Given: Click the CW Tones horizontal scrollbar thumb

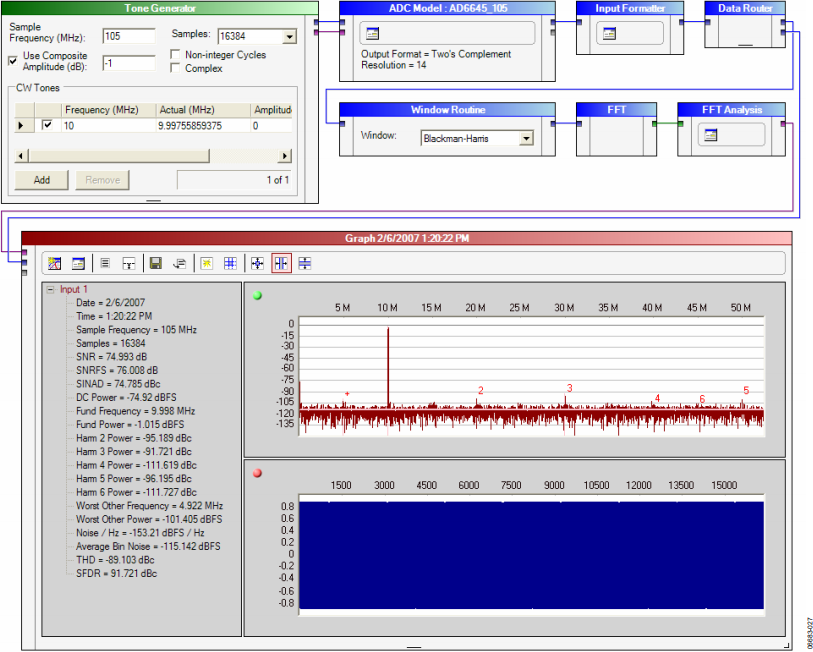Looking at the screenshot, I should (119, 156).
